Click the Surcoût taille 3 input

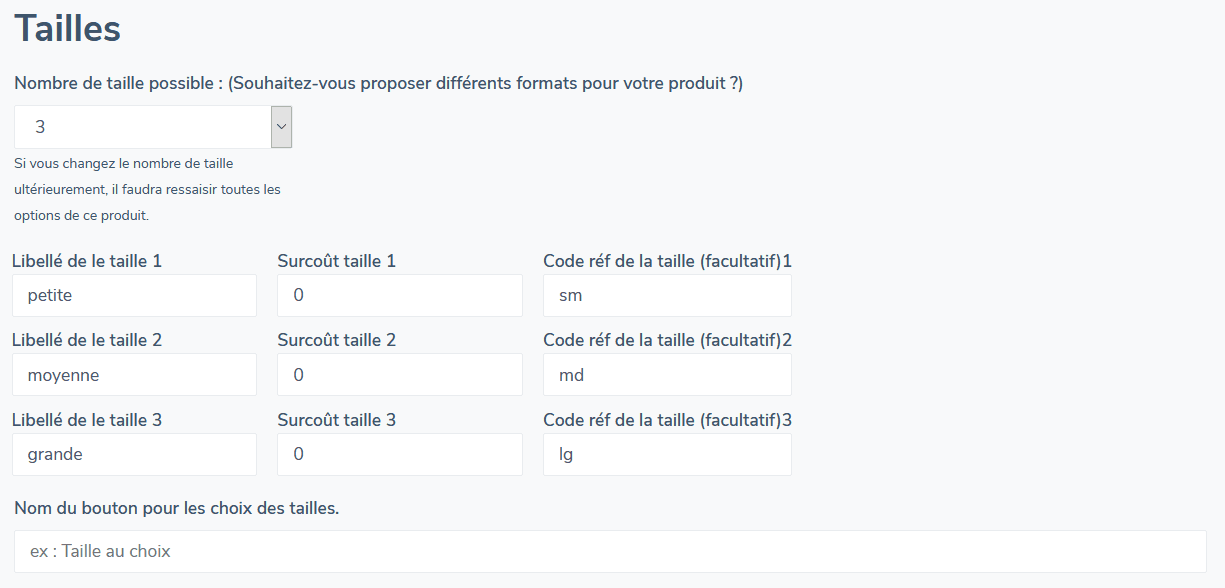pyautogui.click(x=399, y=453)
